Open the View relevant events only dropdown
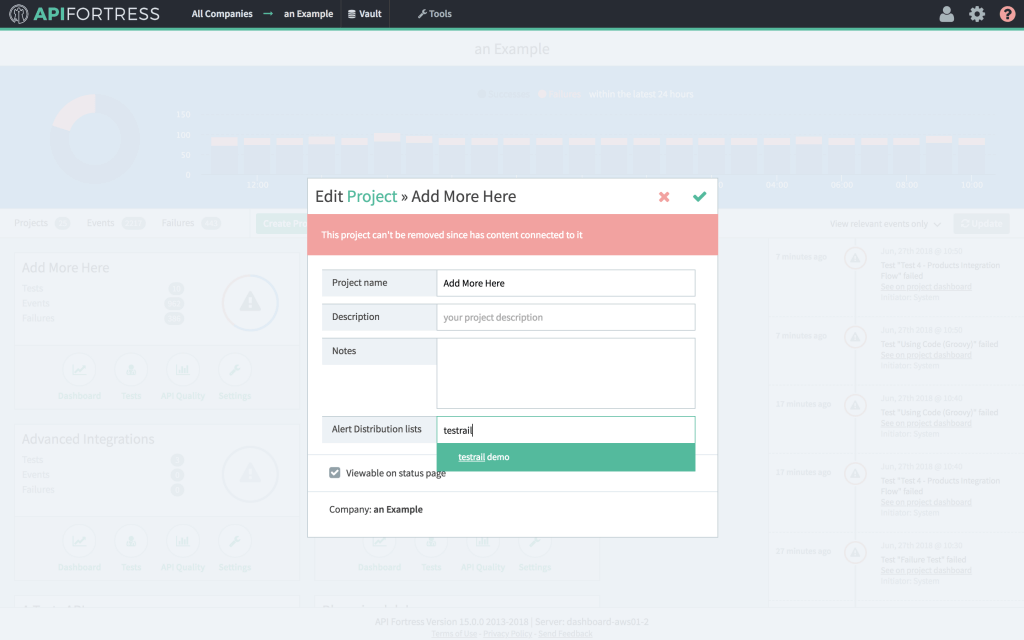The image size is (1024, 640). pyautogui.click(x=878, y=222)
